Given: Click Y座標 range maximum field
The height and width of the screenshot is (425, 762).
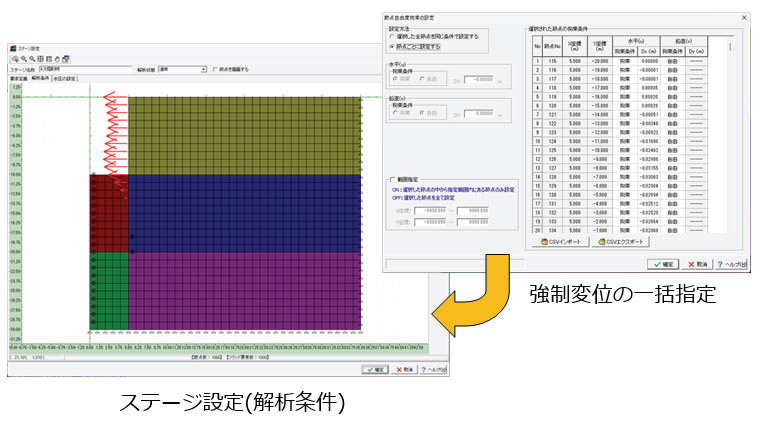Looking at the screenshot, I should (x=473, y=222).
